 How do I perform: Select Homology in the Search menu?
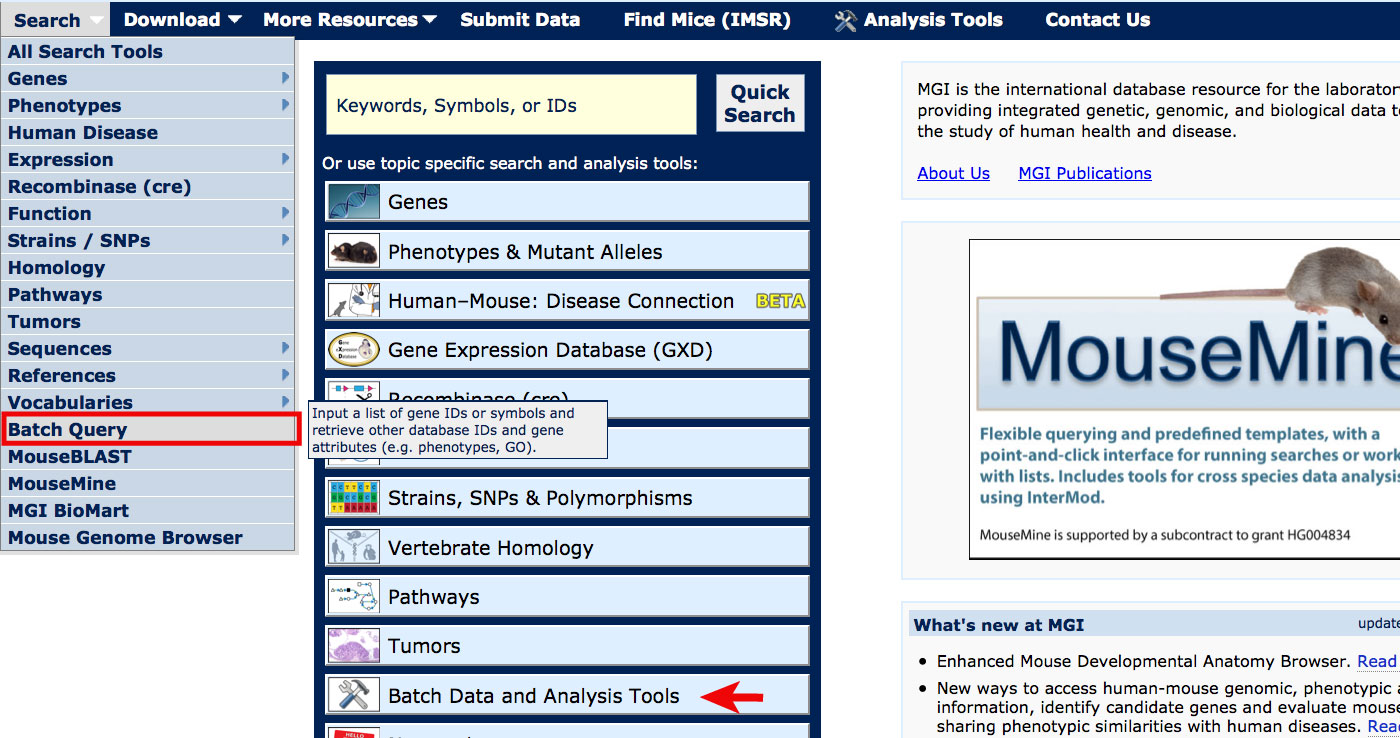[x=148, y=268]
